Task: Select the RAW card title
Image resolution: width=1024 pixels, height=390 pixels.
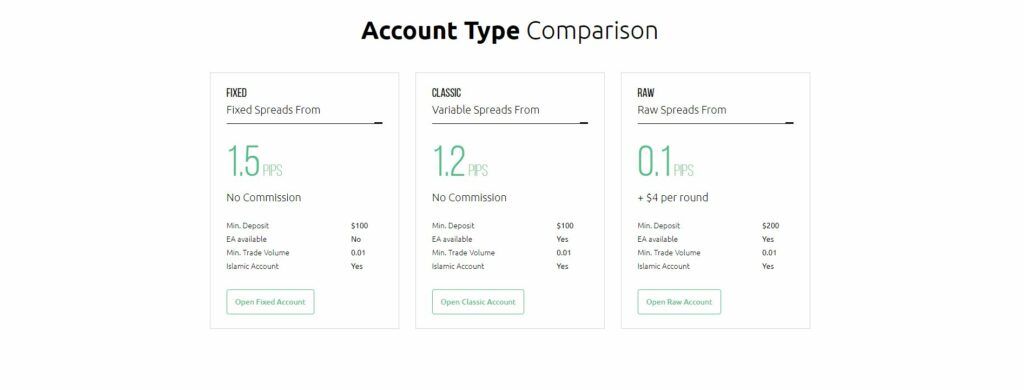Action: click(646, 93)
